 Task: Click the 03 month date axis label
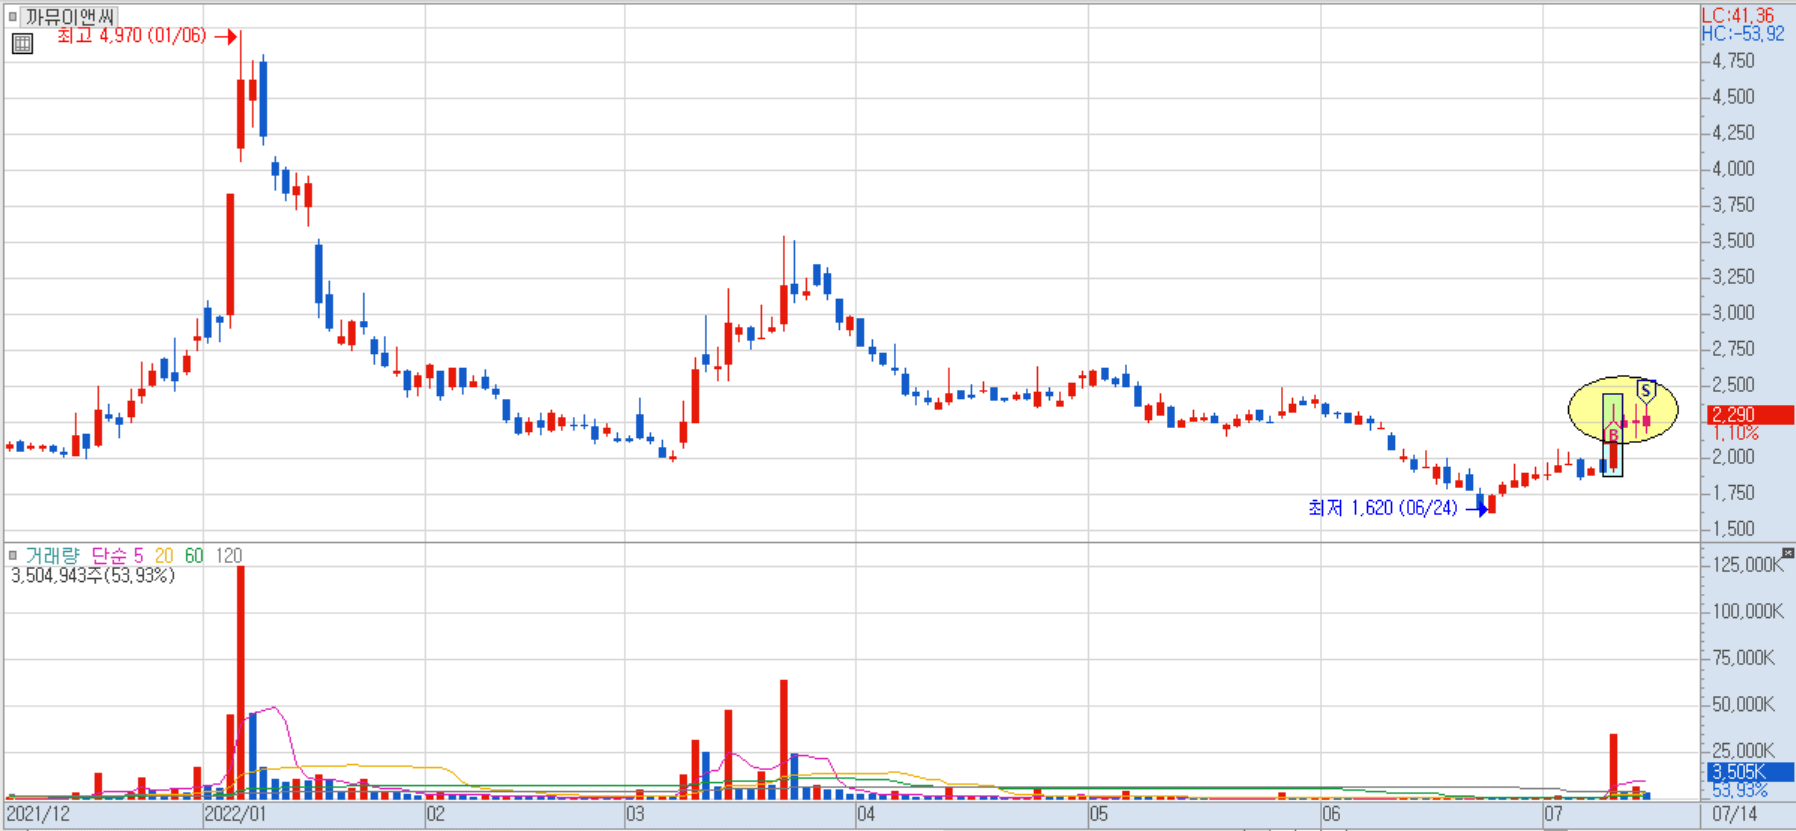click(636, 814)
